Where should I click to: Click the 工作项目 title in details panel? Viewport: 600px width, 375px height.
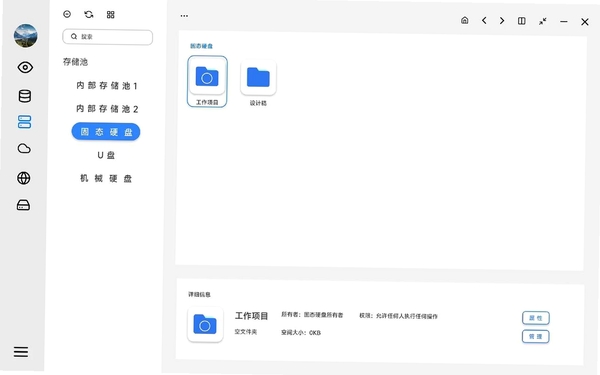pyautogui.click(x=251, y=316)
